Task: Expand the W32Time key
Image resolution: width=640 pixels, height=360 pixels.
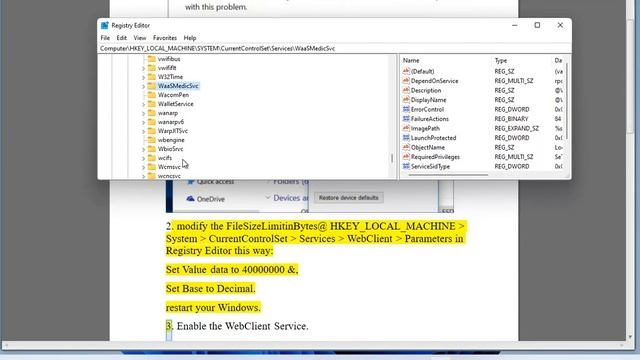Action: tap(143, 78)
